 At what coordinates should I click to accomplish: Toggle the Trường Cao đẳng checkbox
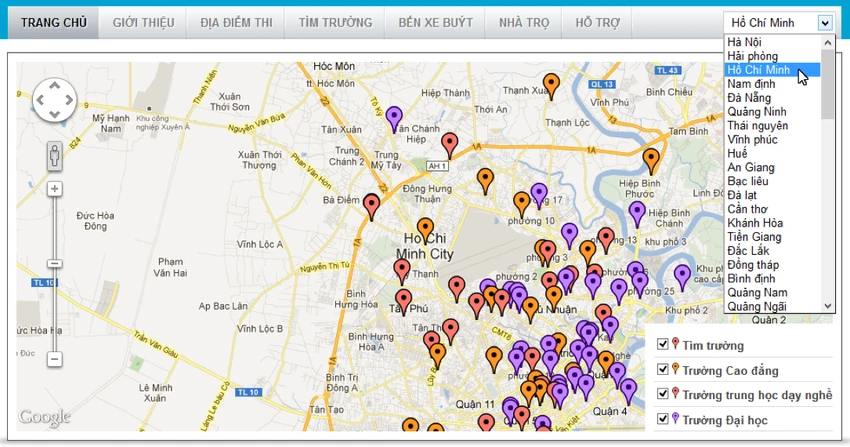pos(662,369)
